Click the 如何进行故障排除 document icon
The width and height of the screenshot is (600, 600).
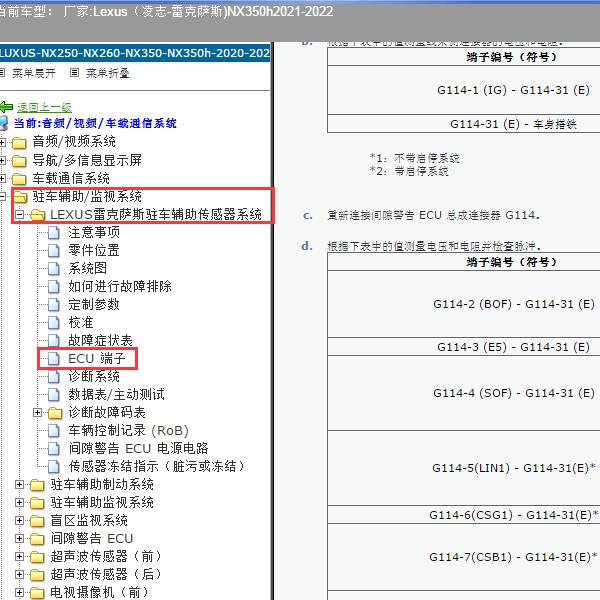pos(54,287)
